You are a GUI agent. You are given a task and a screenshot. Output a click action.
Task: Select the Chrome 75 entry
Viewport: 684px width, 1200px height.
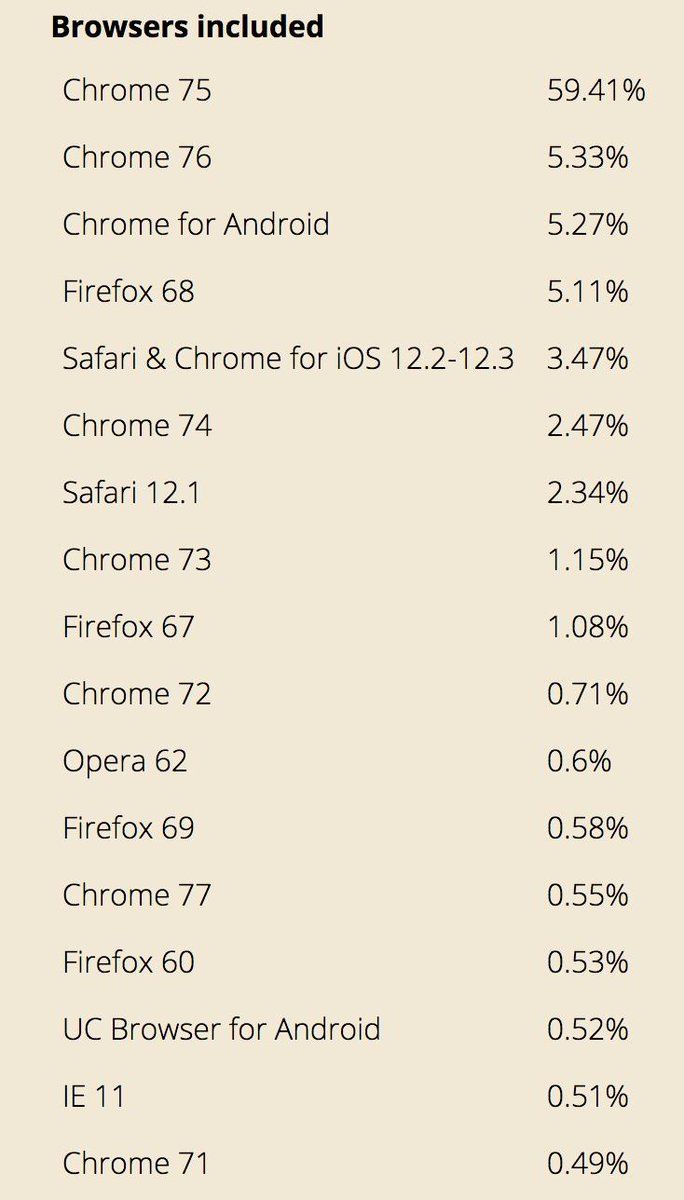[137, 90]
